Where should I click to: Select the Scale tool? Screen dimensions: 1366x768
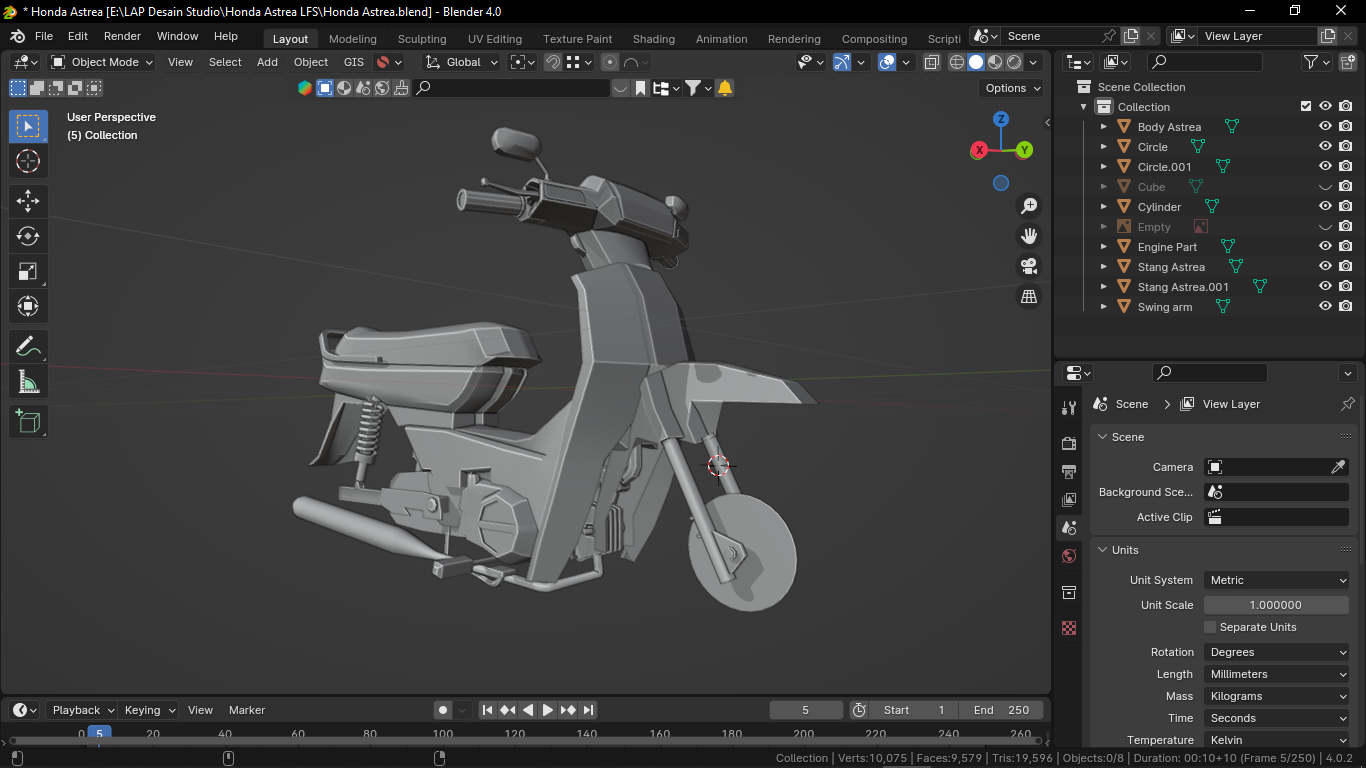(28, 271)
